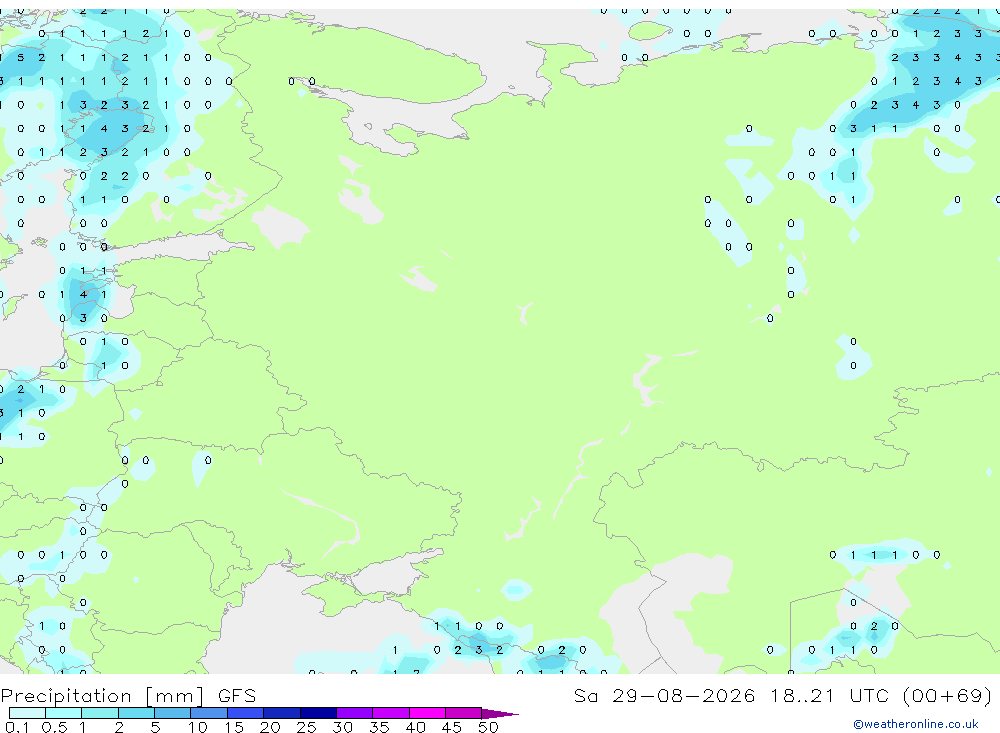Click the '30' legend scale label

342,727
